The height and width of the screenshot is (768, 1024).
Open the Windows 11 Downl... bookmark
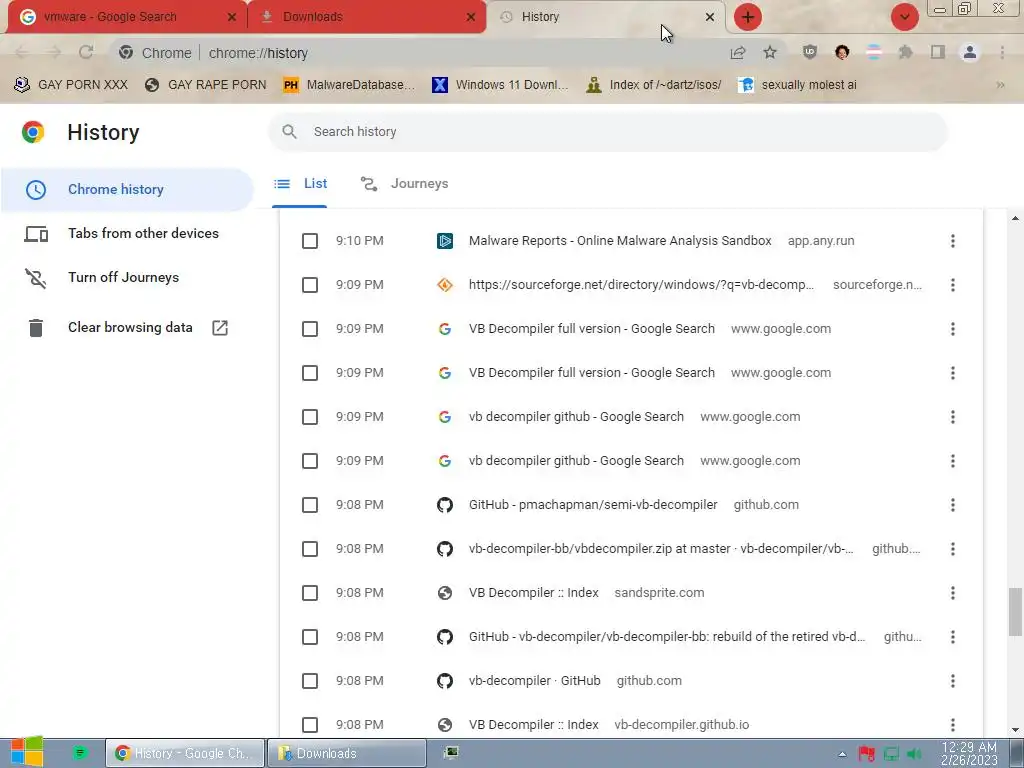[501, 85]
